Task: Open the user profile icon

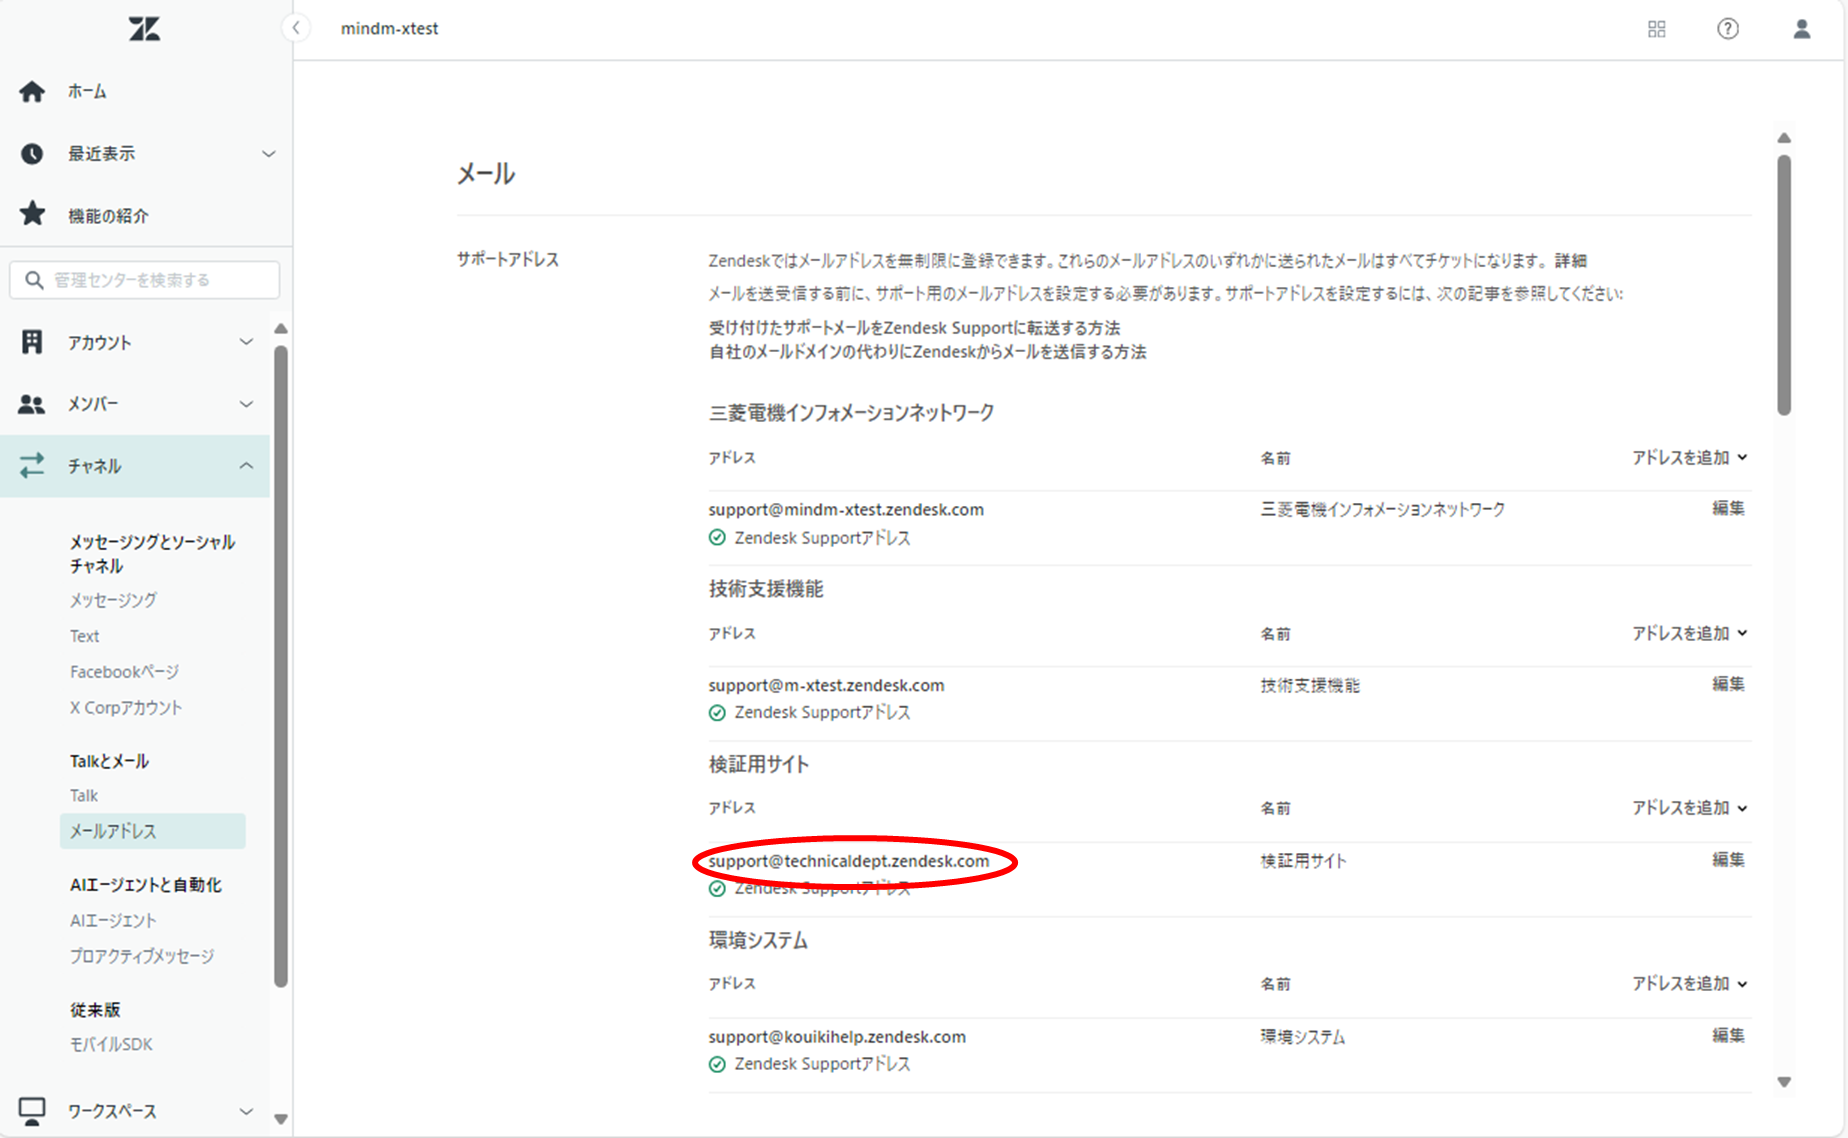Action: [1802, 29]
